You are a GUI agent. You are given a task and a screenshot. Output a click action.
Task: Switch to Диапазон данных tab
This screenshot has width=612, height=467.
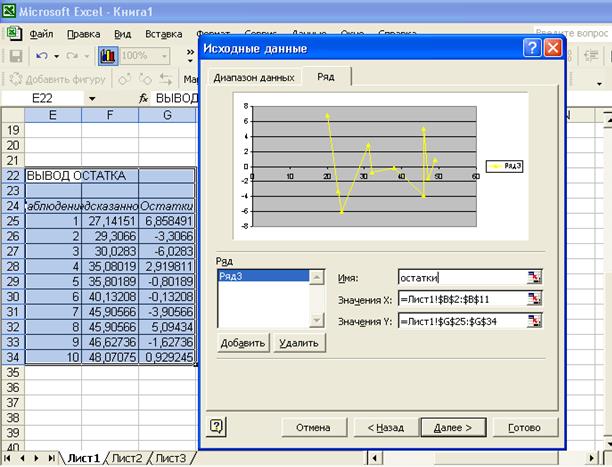(253, 77)
